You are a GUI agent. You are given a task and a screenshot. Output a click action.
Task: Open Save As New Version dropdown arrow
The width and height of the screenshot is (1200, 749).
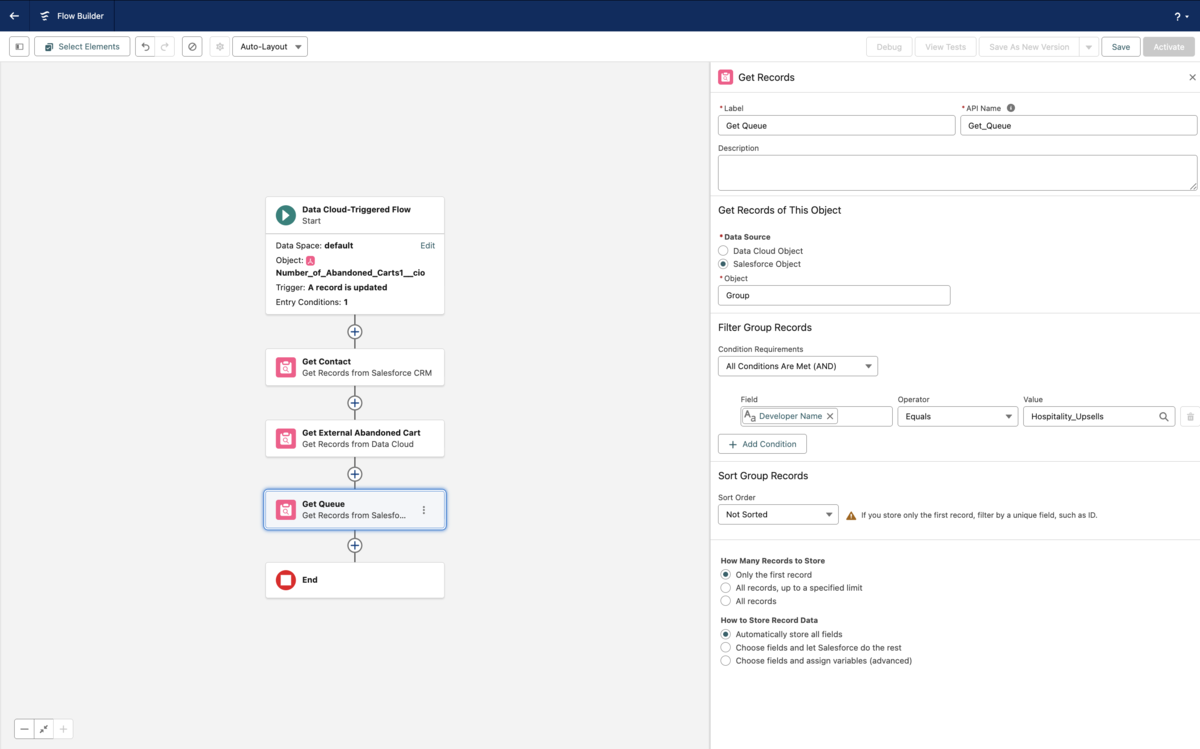click(x=1089, y=47)
